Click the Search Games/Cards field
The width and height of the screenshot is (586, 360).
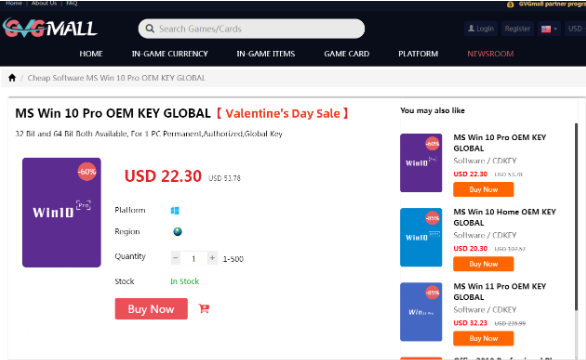click(252, 29)
